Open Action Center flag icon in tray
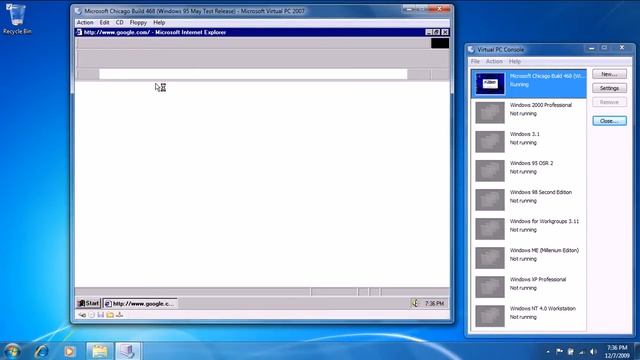 (x=559, y=351)
